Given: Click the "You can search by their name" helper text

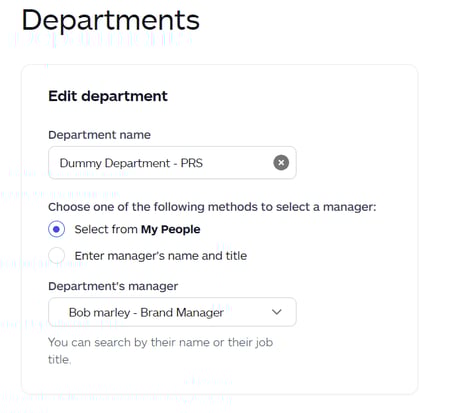Looking at the screenshot, I should pos(160,351).
